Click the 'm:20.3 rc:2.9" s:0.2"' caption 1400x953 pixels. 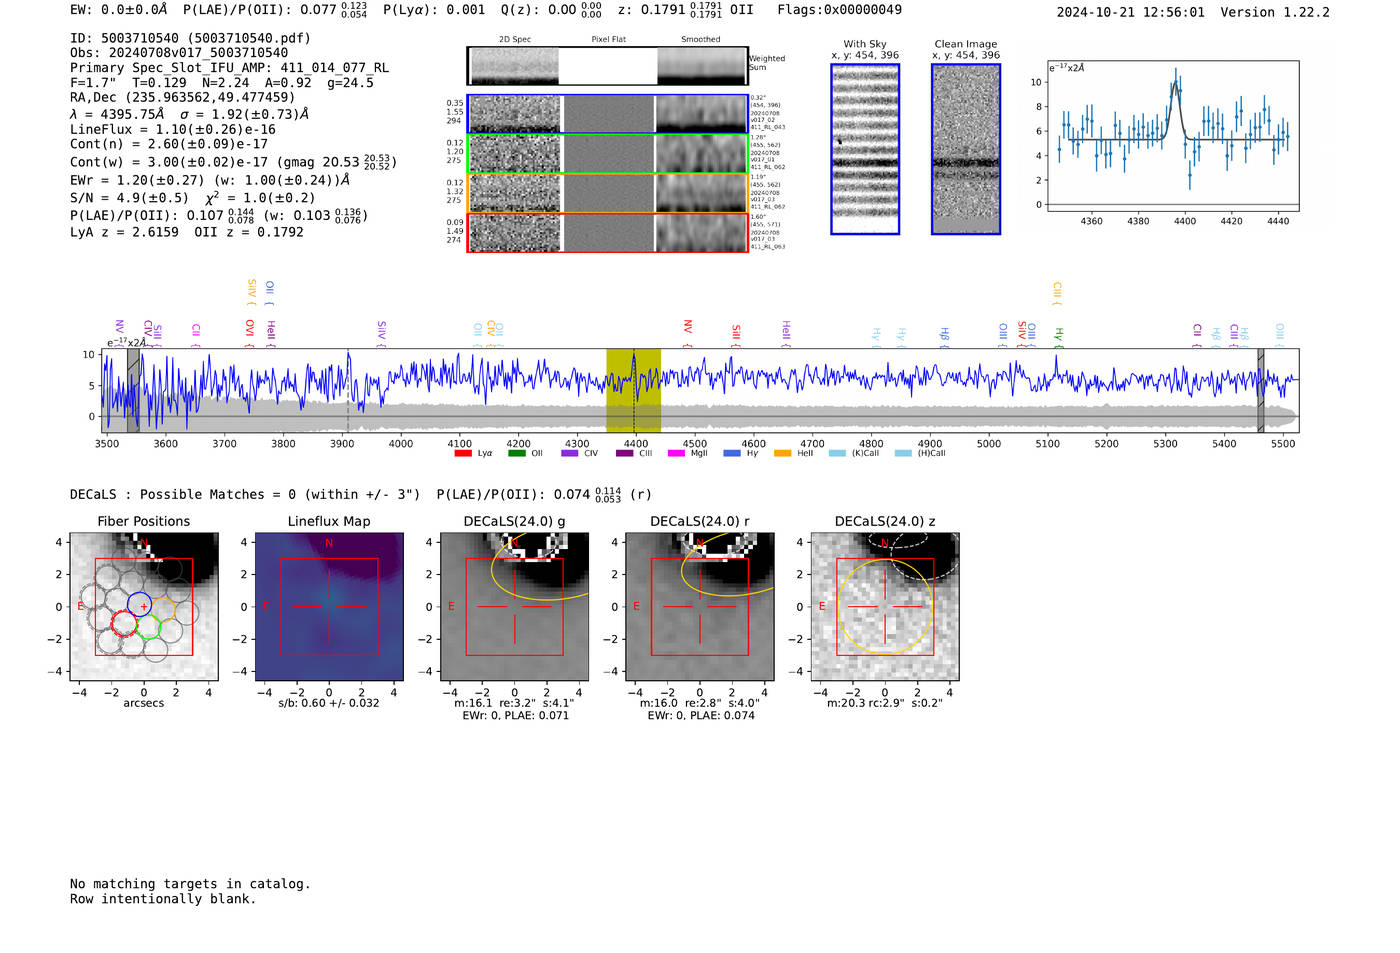[885, 703]
